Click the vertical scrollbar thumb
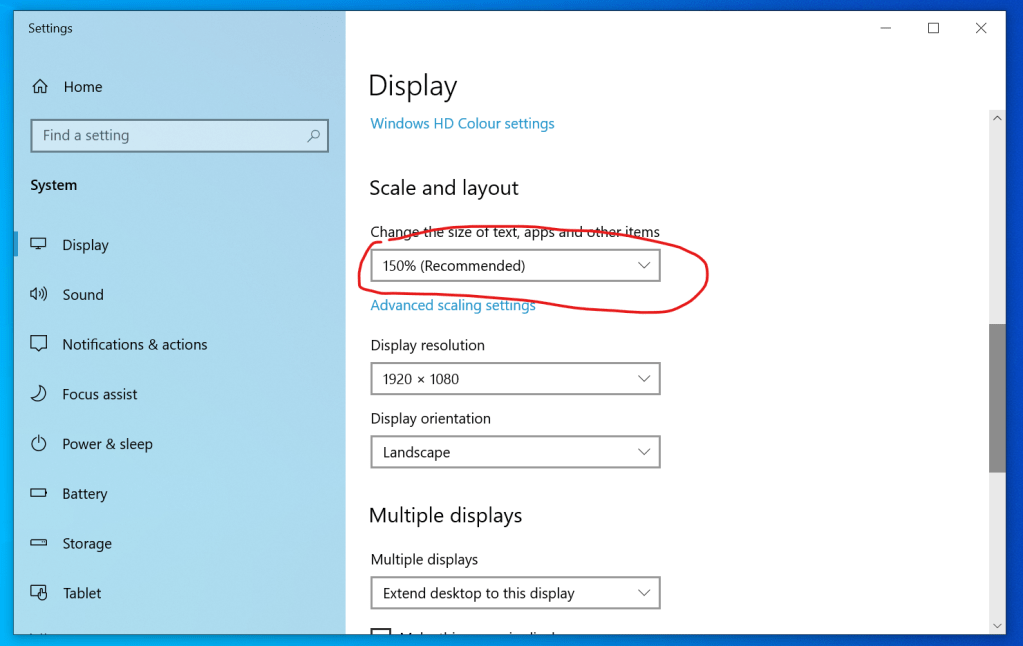Image resolution: width=1023 pixels, height=646 pixels. [x=997, y=397]
